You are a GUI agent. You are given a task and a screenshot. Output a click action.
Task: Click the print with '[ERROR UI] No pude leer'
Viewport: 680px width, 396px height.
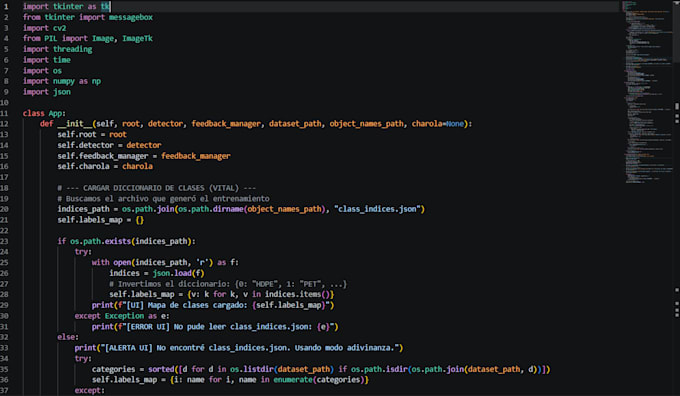click(x=215, y=327)
